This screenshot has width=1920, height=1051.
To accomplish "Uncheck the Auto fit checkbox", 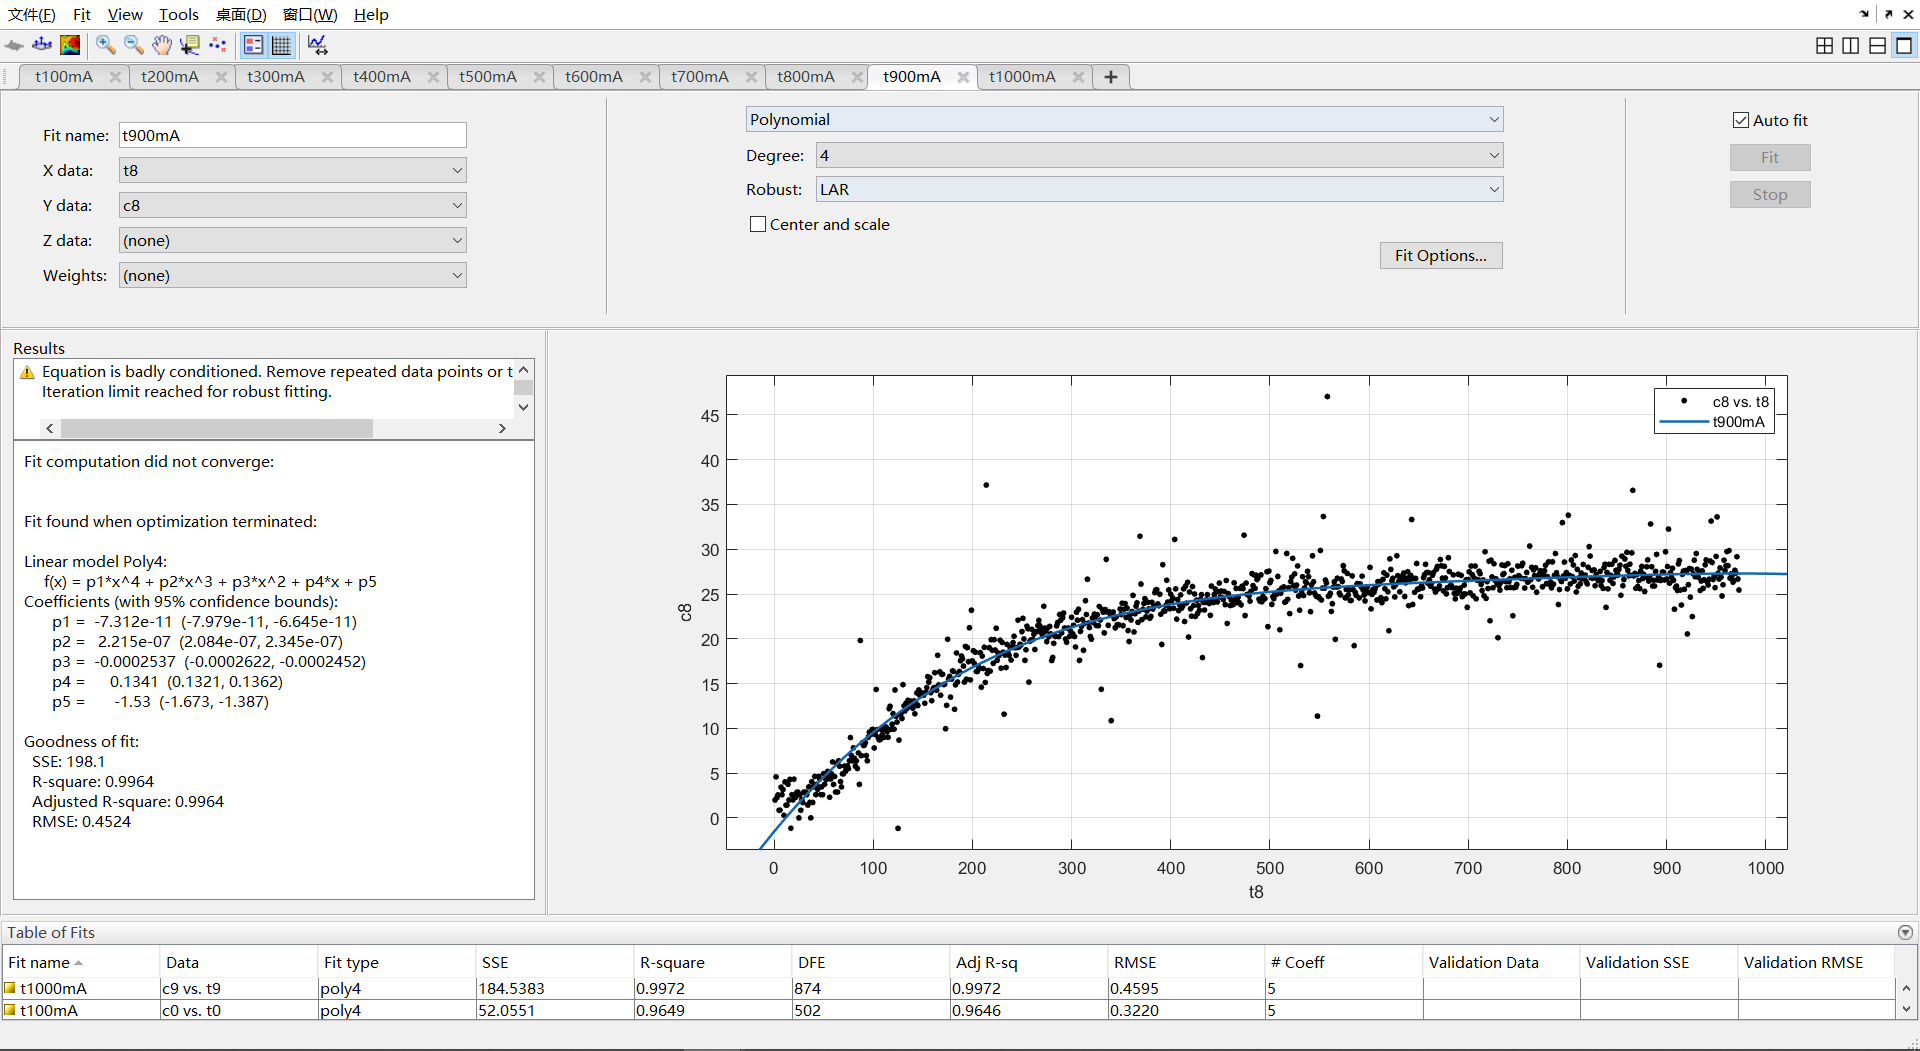I will pyautogui.click(x=1741, y=120).
